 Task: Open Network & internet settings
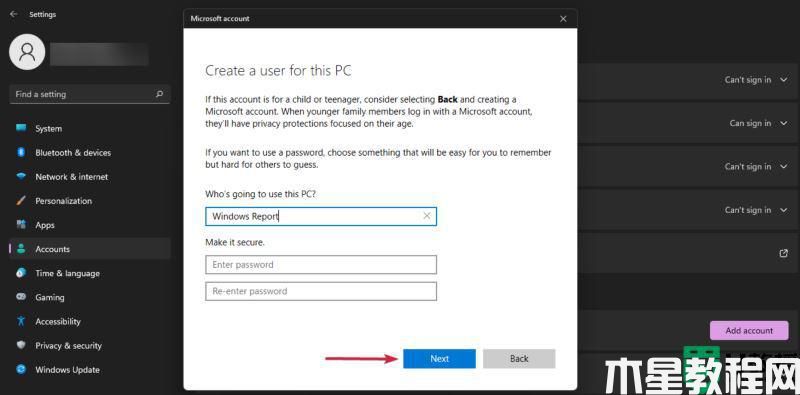(x=90, y=177)
